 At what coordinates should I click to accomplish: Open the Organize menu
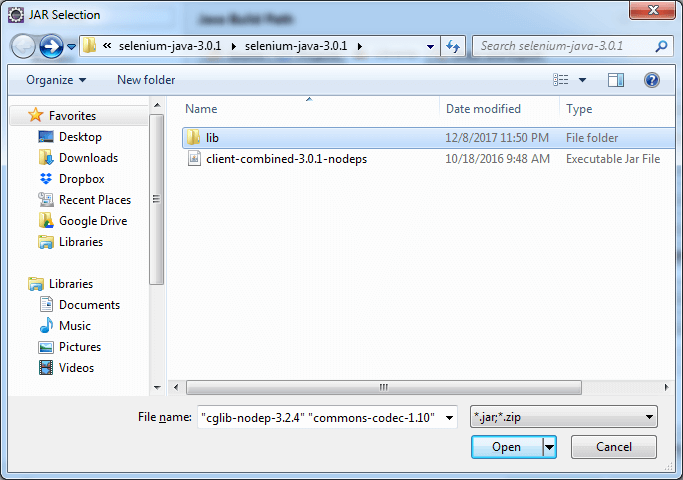point(56,80)
